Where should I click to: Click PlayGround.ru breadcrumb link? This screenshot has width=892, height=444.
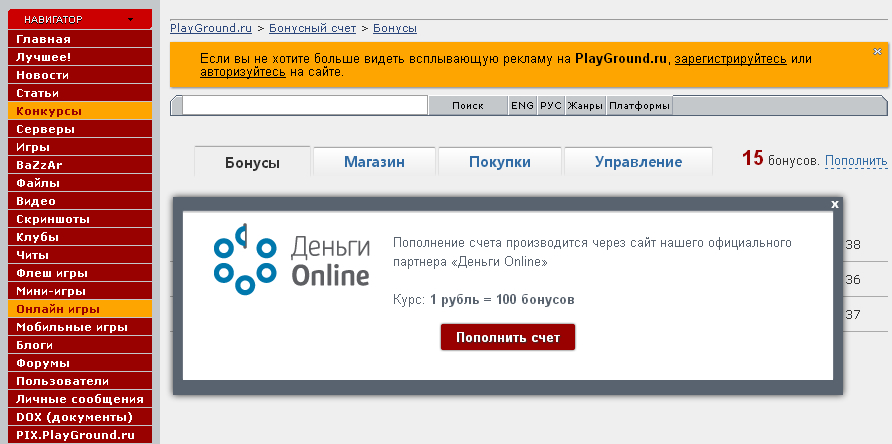pos(211,28)
